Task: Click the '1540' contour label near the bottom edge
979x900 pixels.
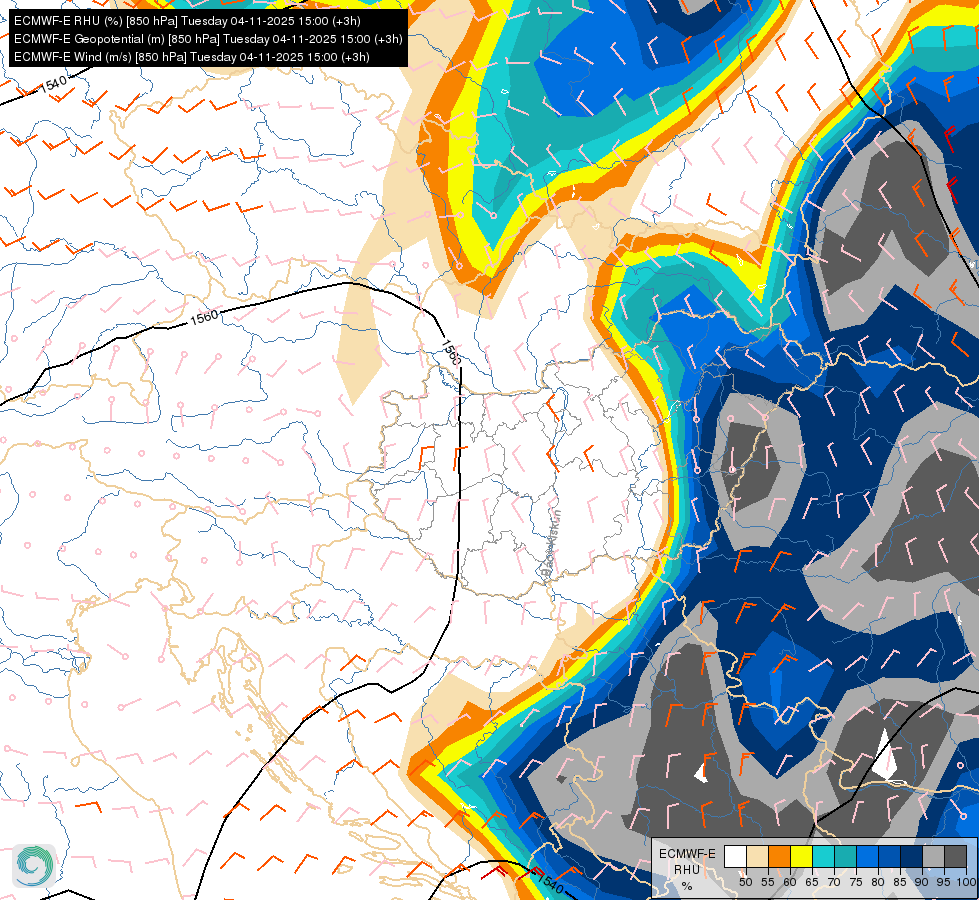Action: 550,883
